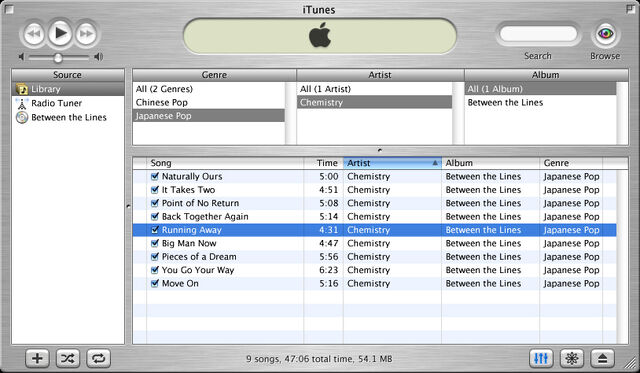Open the Equalizer window button

click(541, 358)
